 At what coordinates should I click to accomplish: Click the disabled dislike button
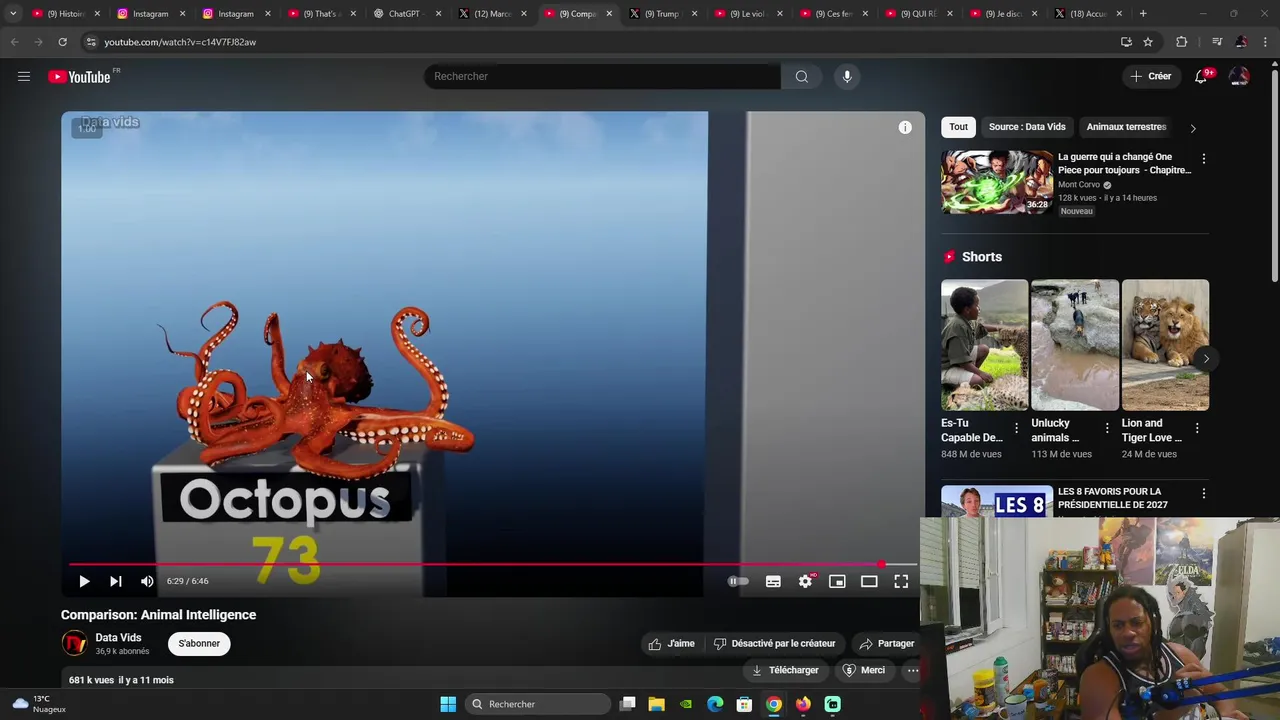point(775,643)
